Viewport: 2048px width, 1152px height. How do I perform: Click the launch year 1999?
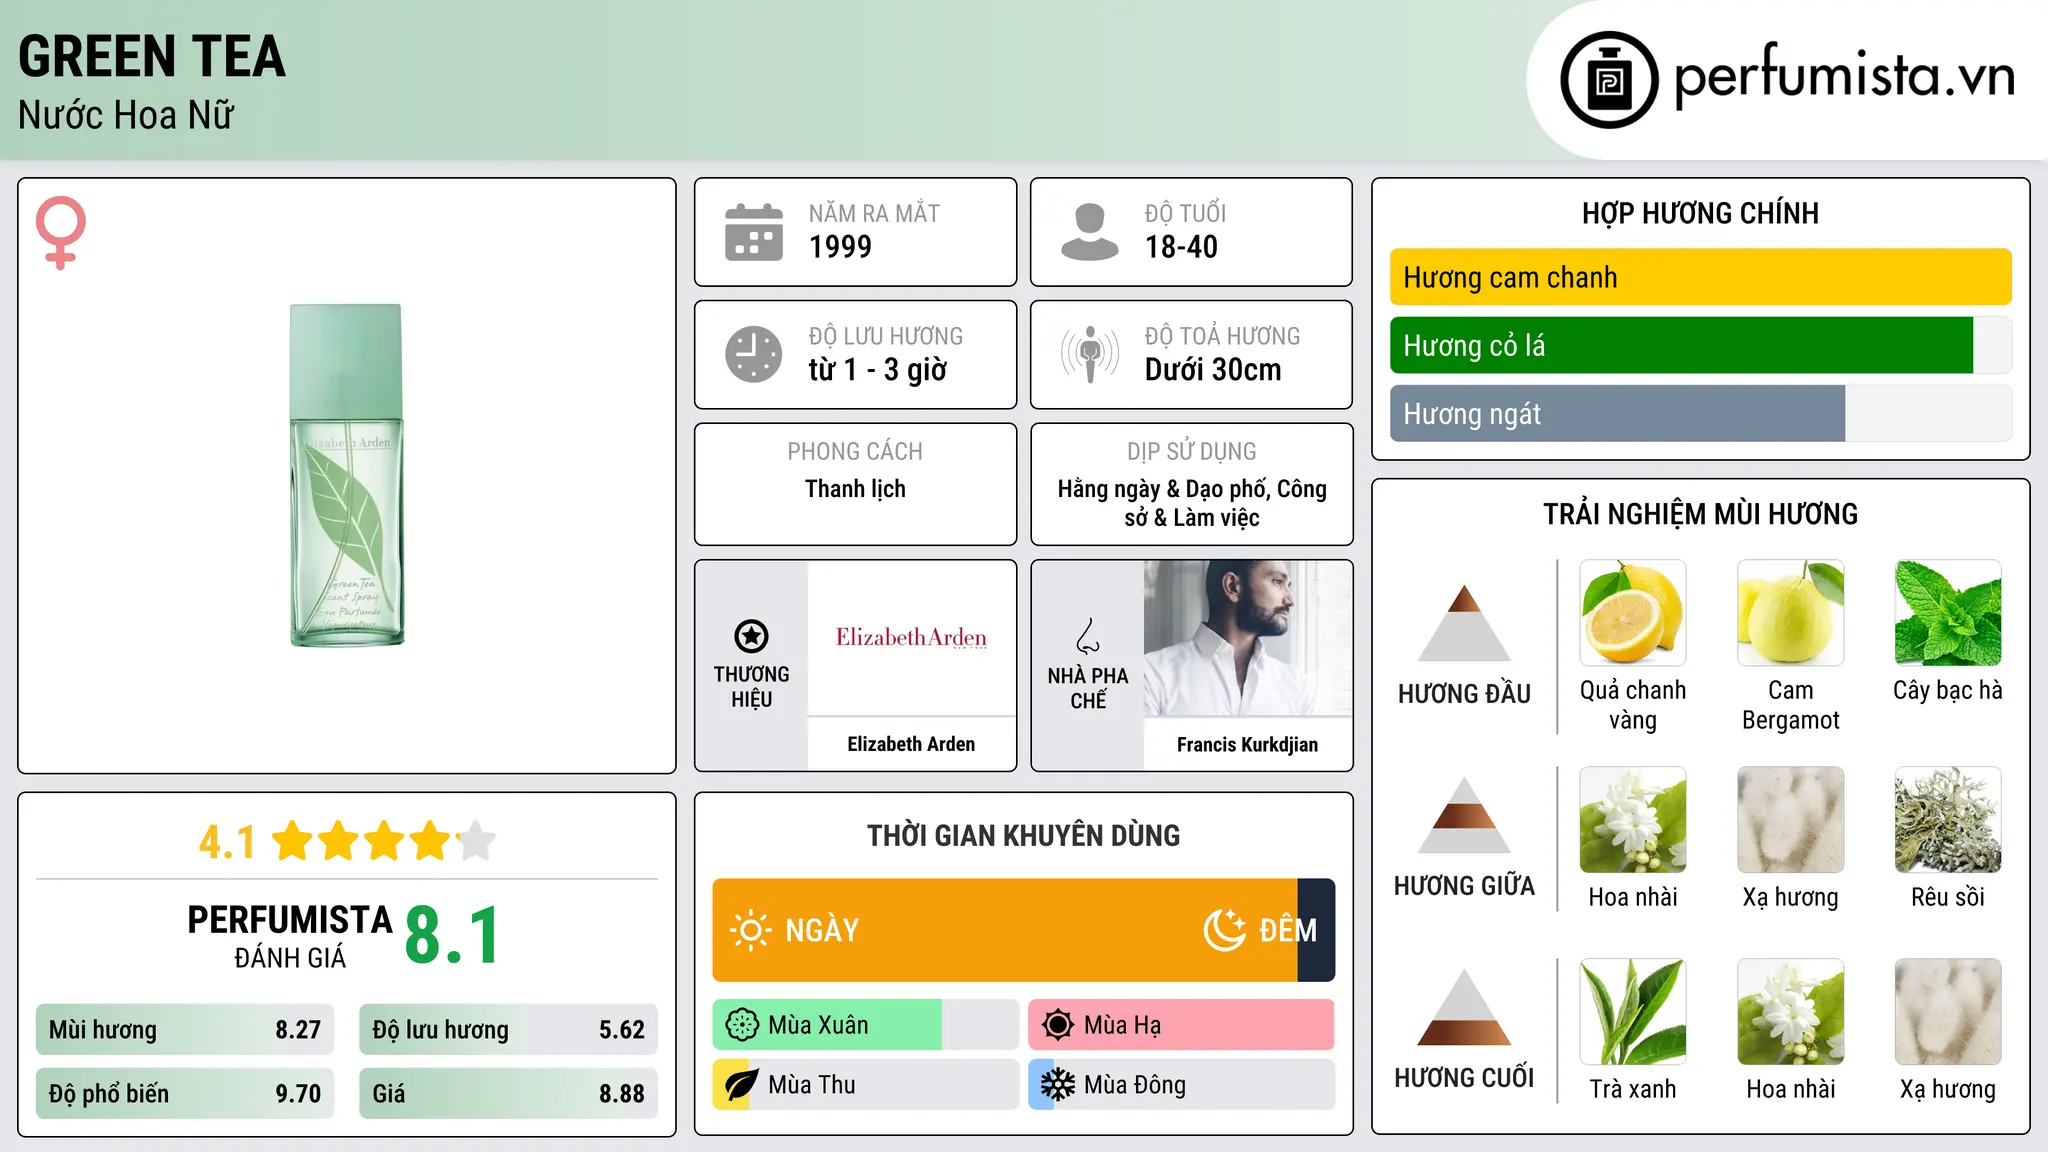click(x=840, y=247)
